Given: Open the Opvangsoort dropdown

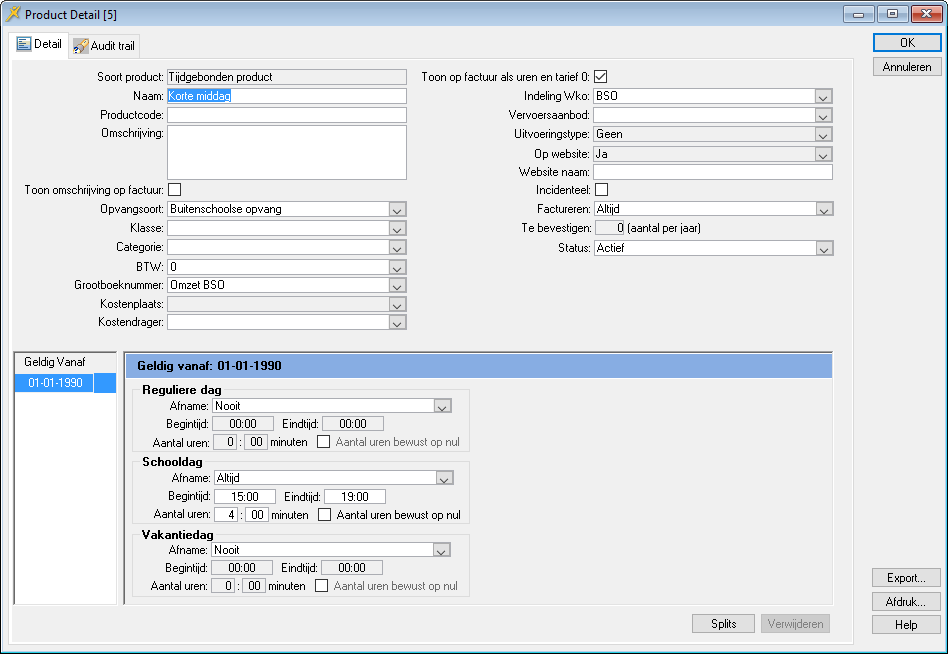Looking at the screenshot, I should coord(397,210).
